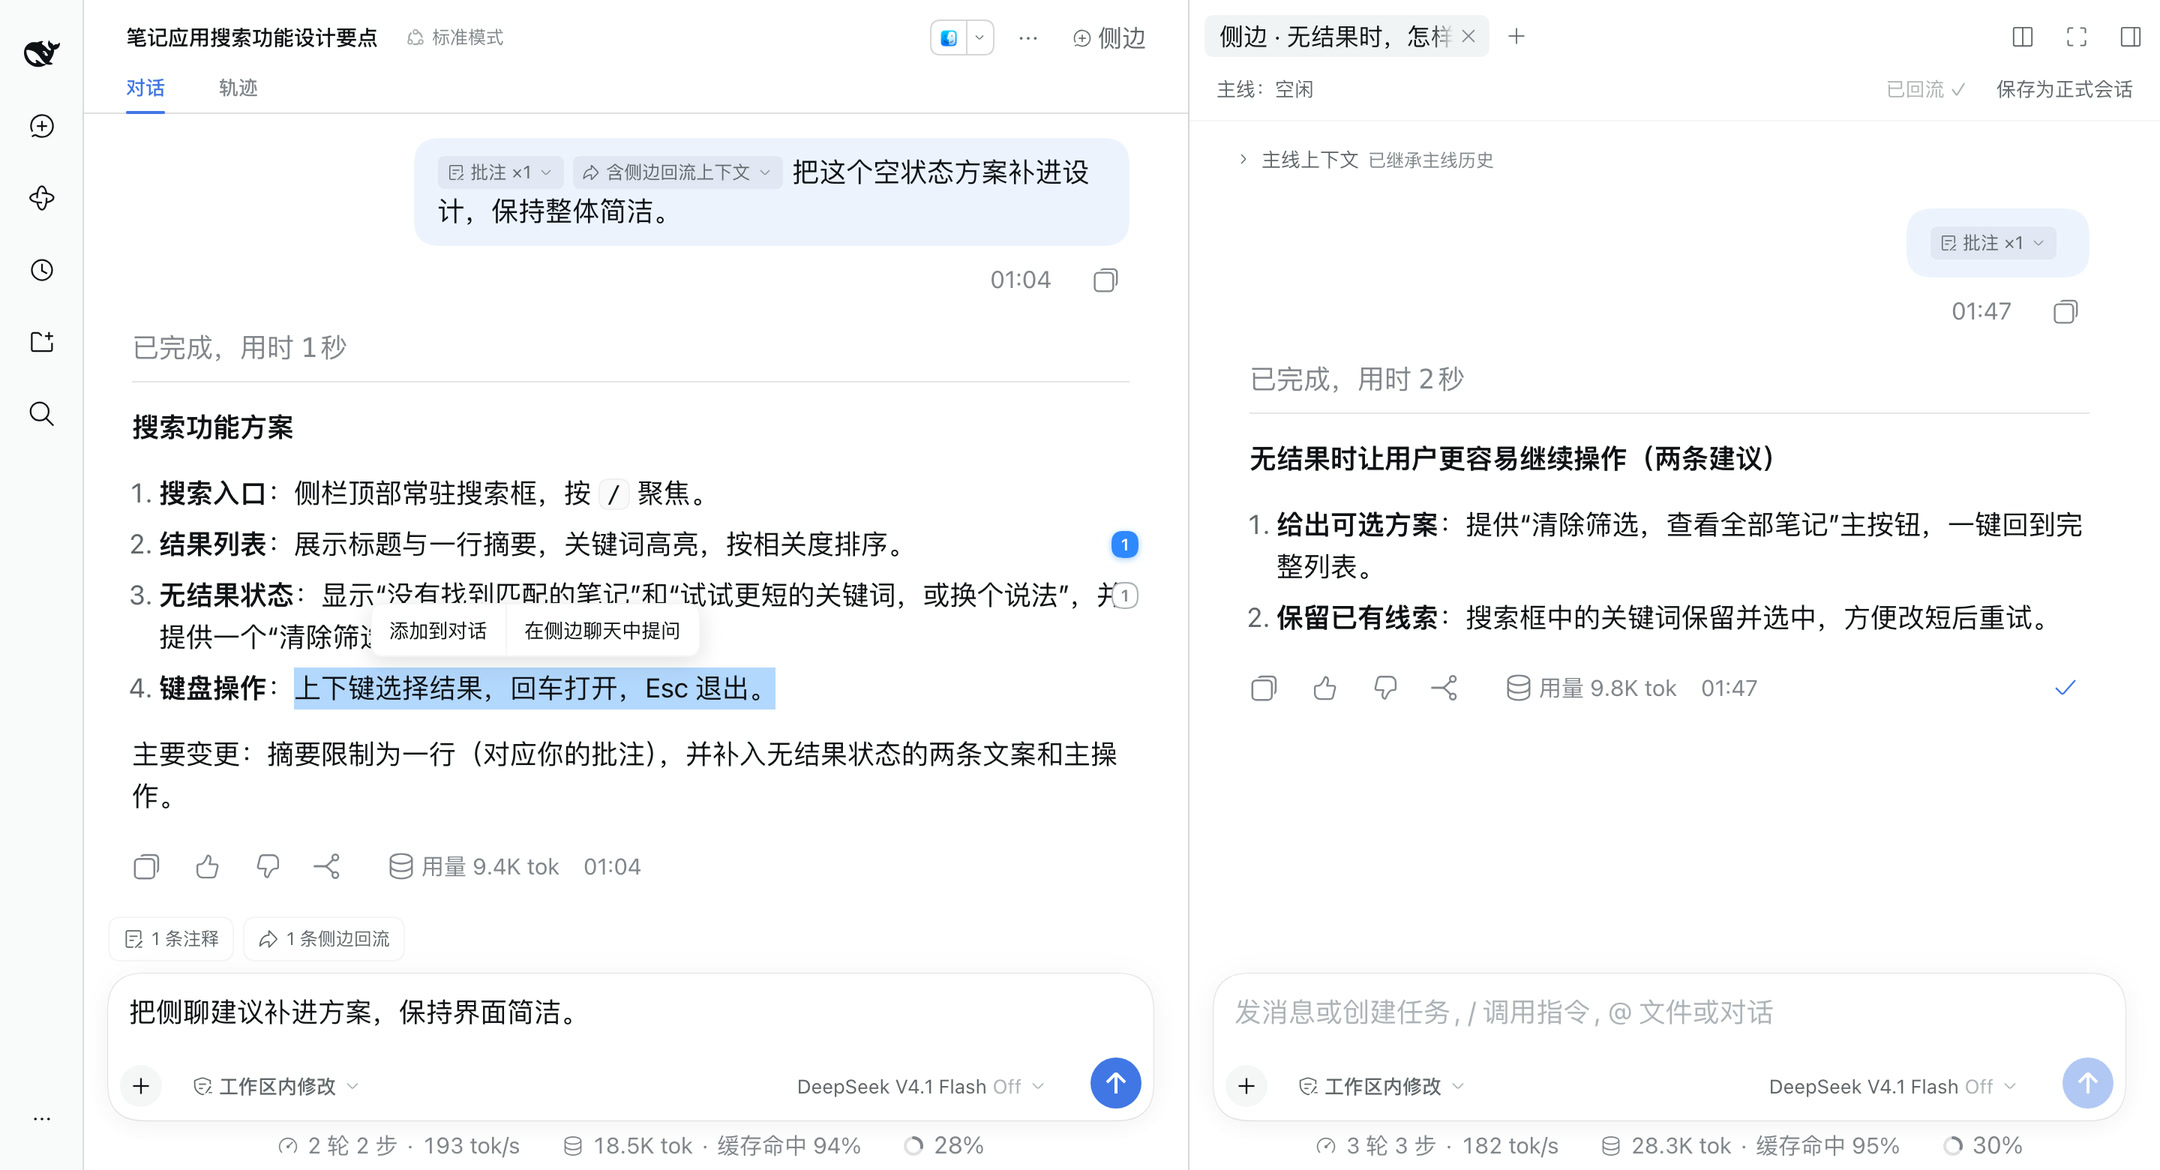
Task: Open the sidebar more options ellipsis at bottom
Action: coord(42,1119)
